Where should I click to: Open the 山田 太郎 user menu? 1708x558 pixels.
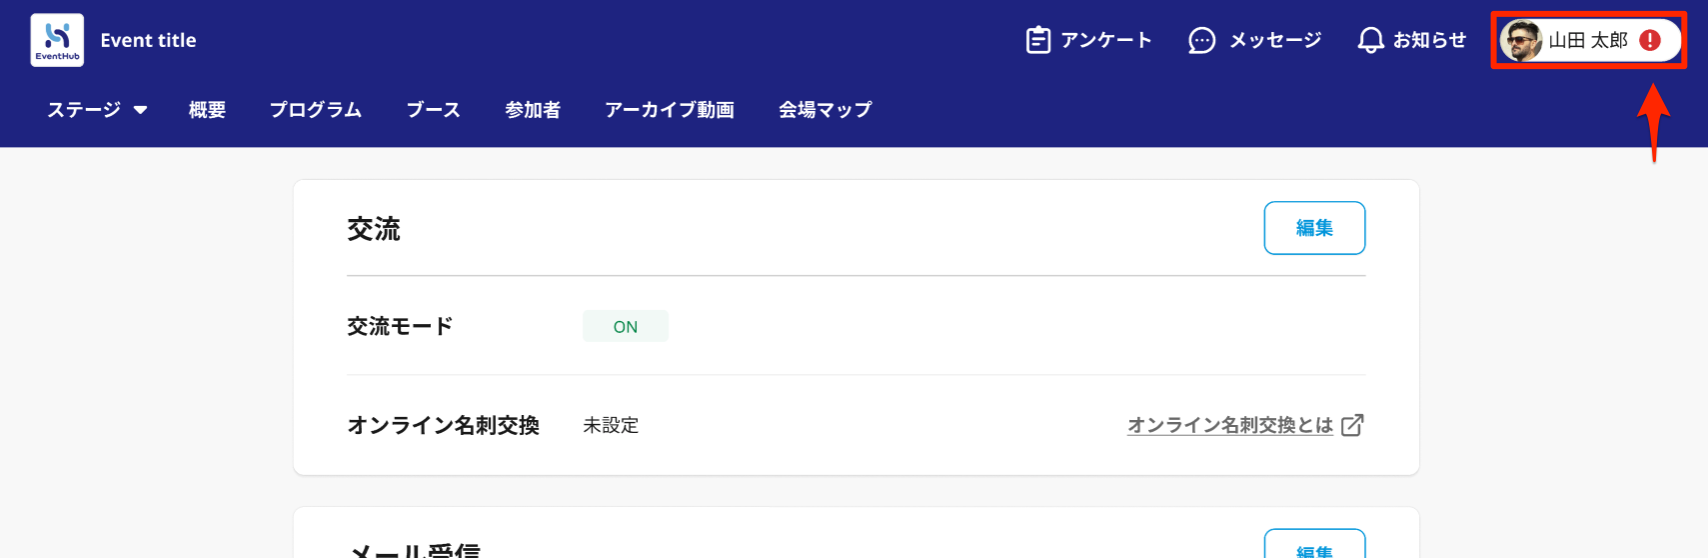(x=1589, y=40)
